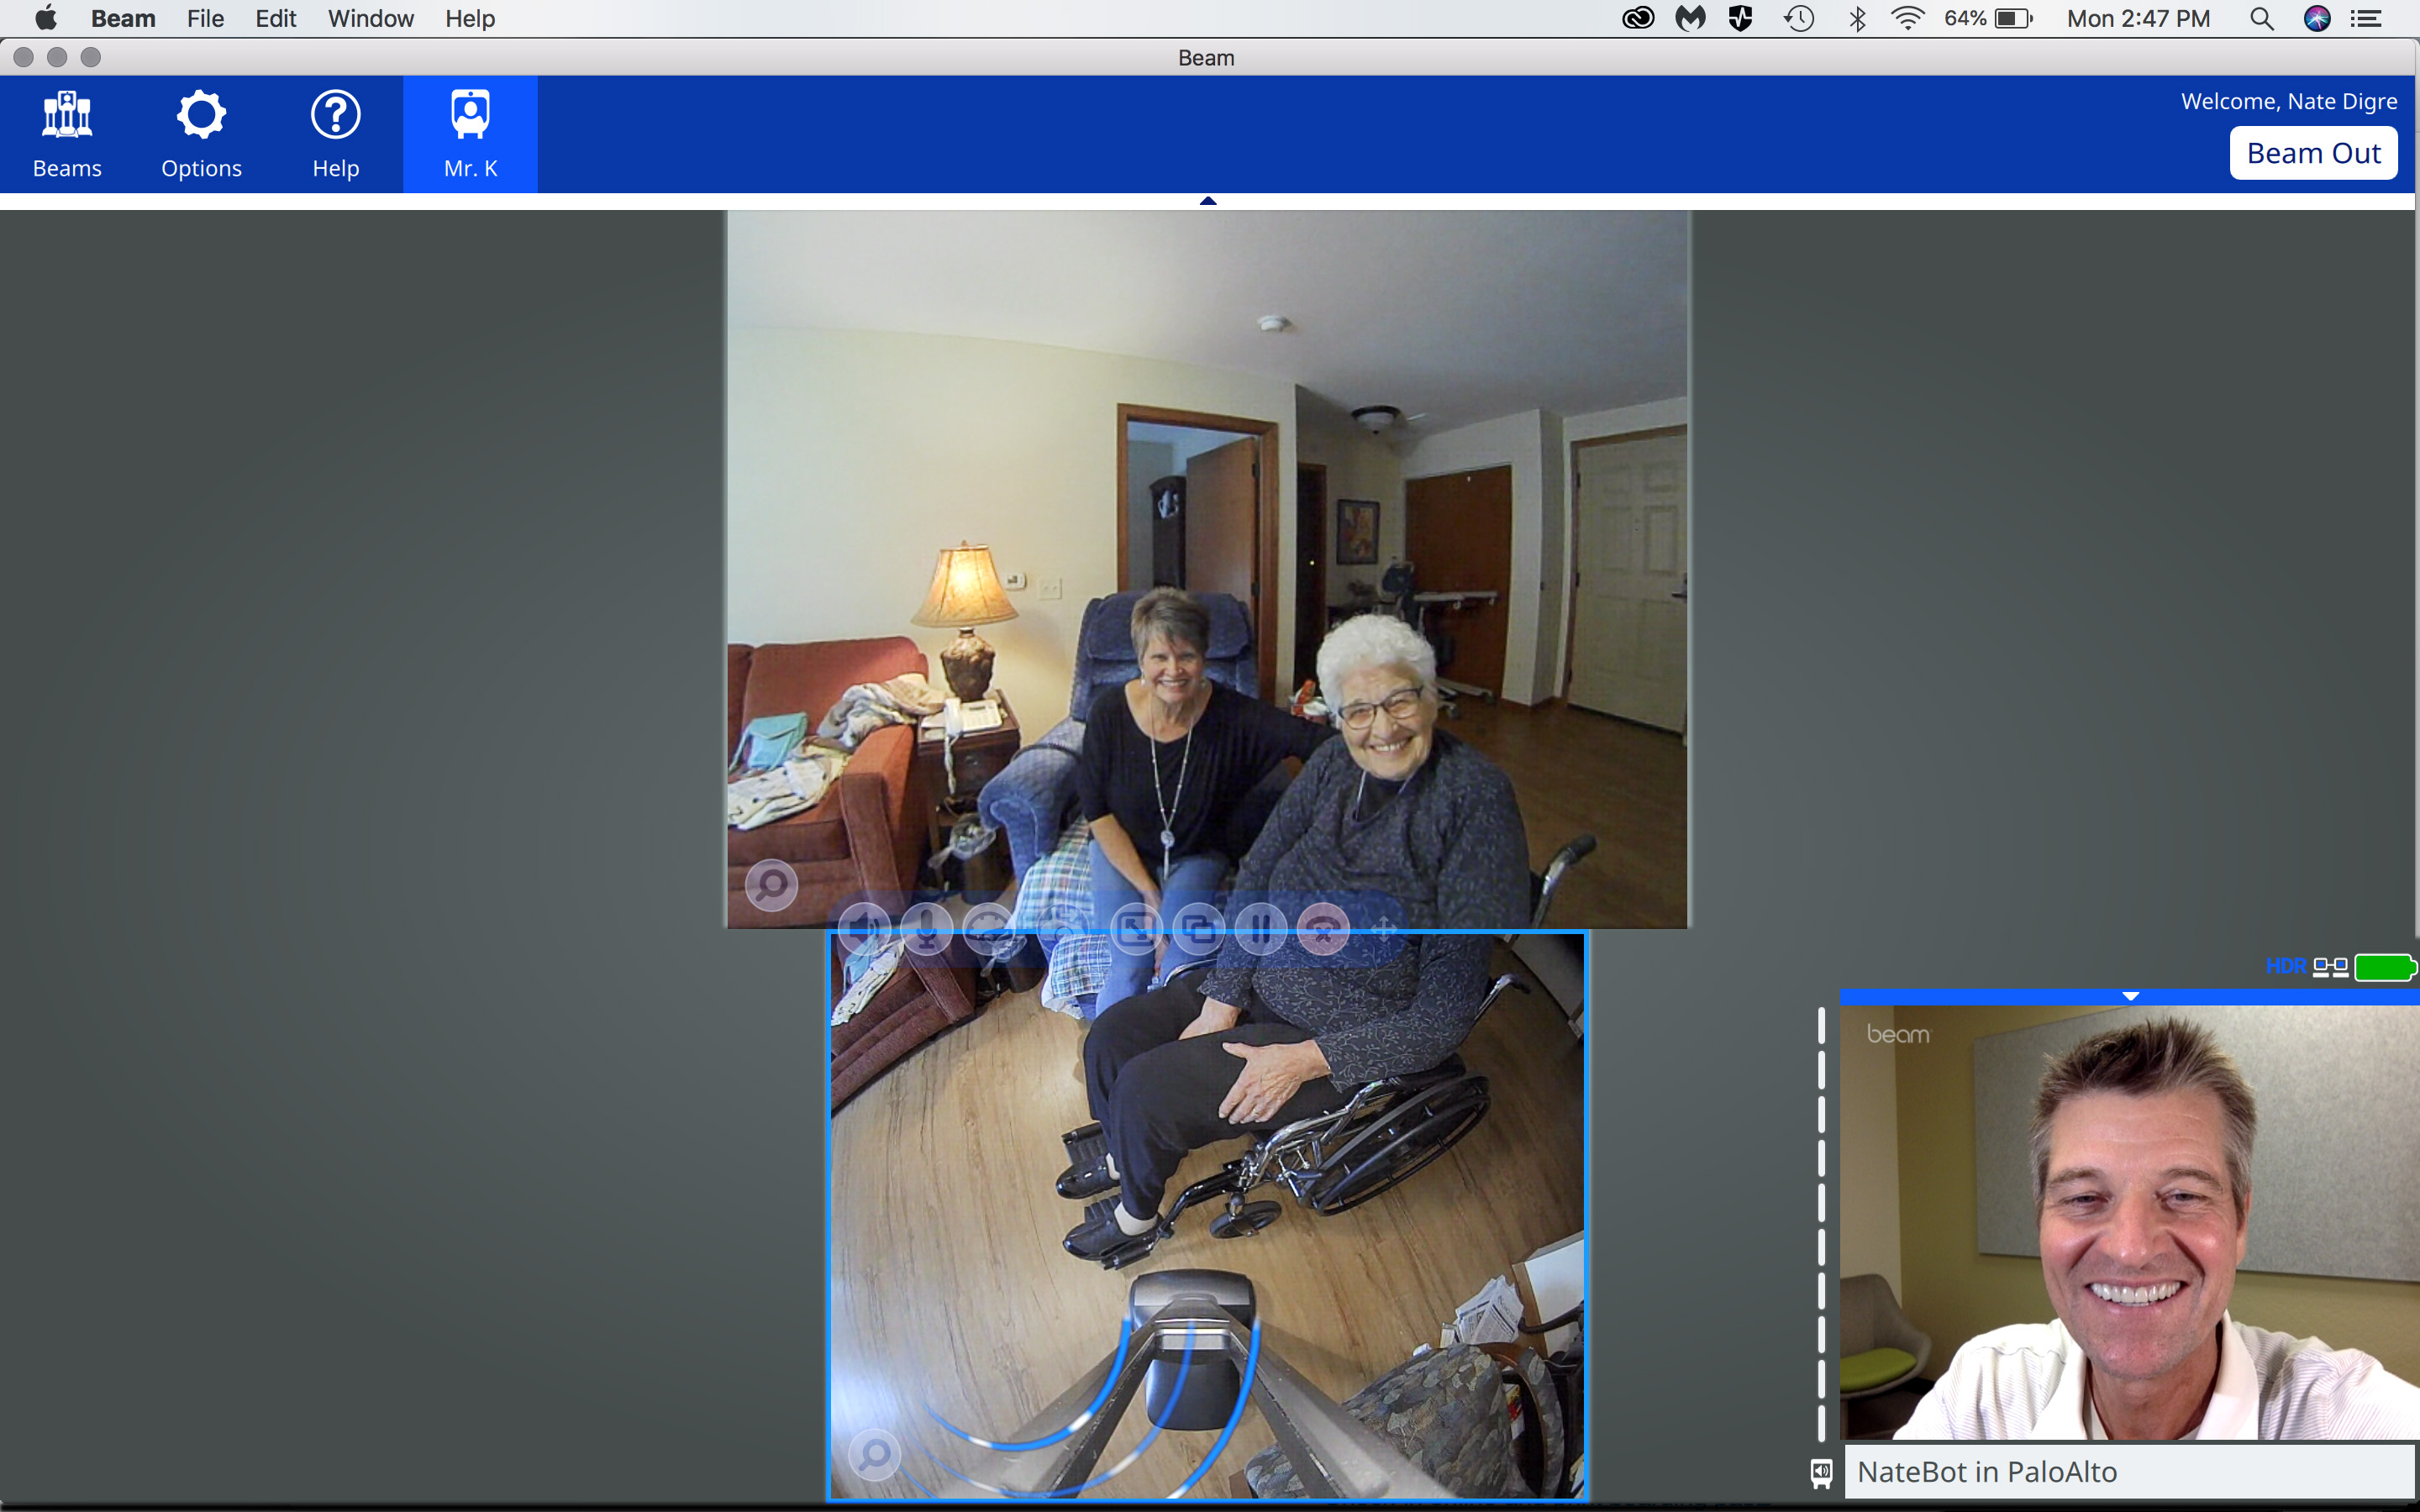Click the Creative Cloud menu bar icon

tap(1638, 18)
